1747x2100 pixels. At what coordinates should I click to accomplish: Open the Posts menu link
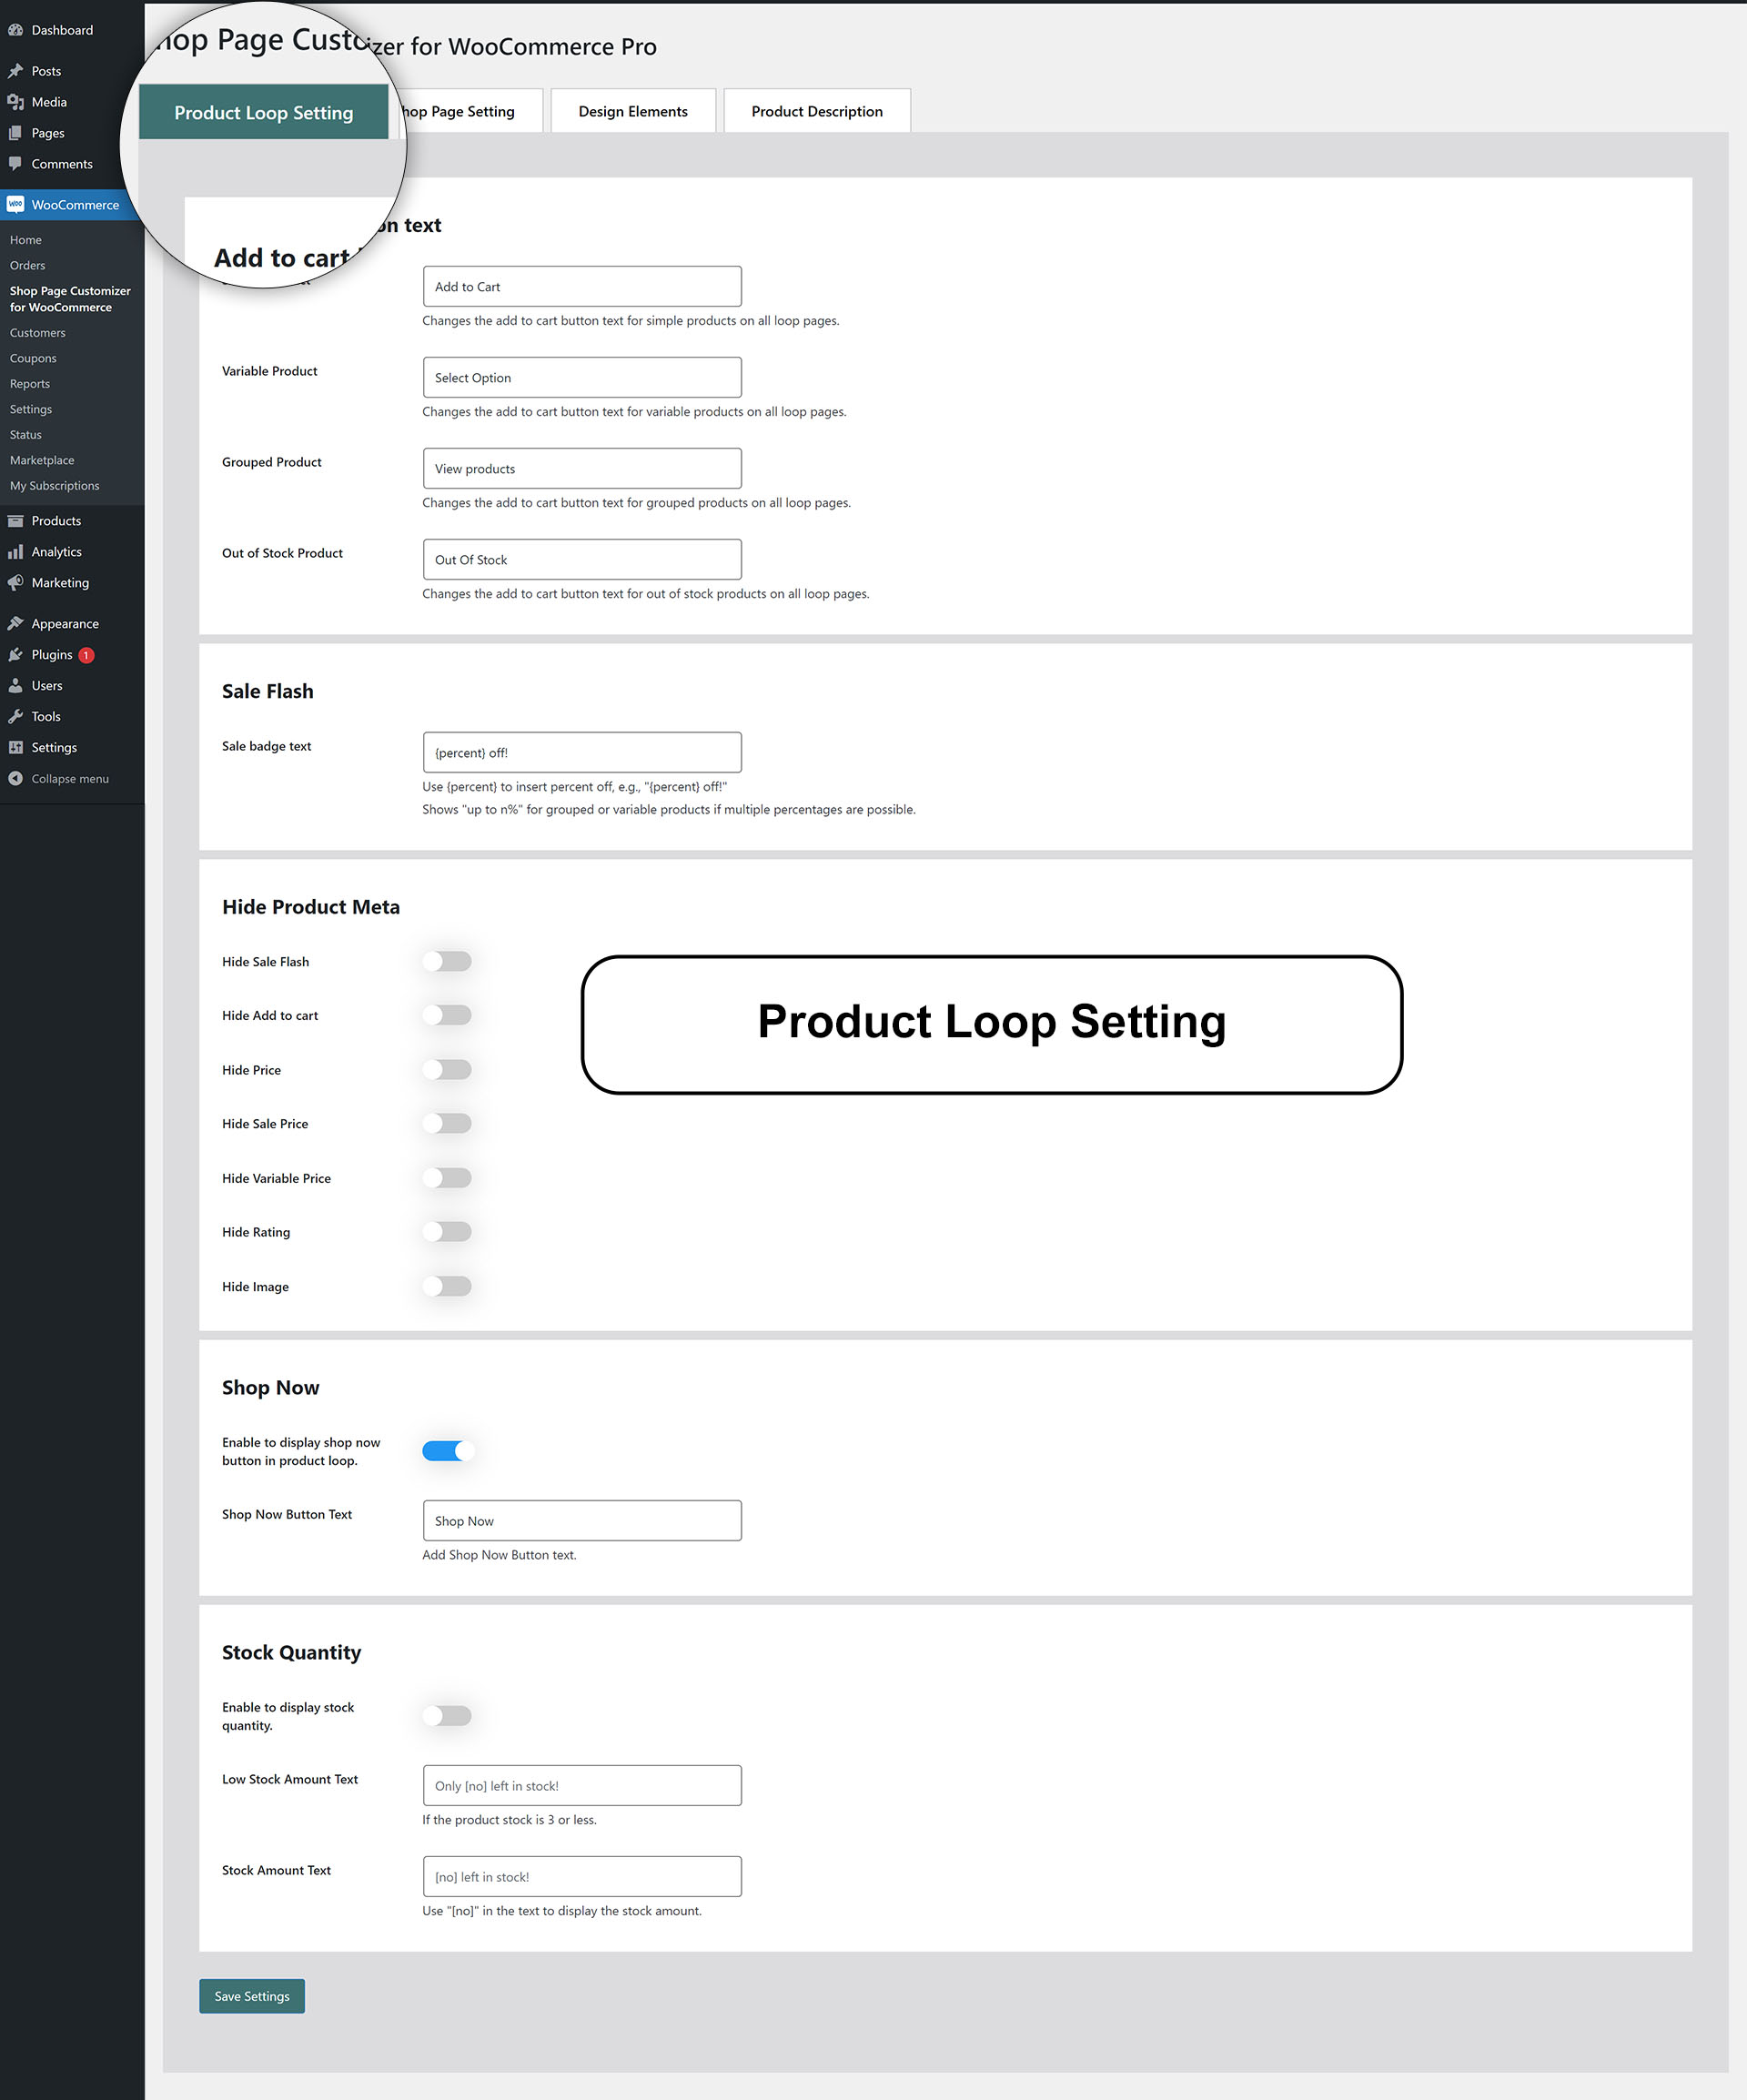tap(46, 71)
